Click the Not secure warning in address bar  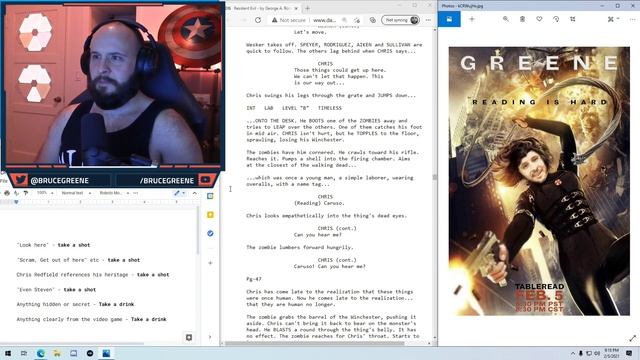[289, 20]
